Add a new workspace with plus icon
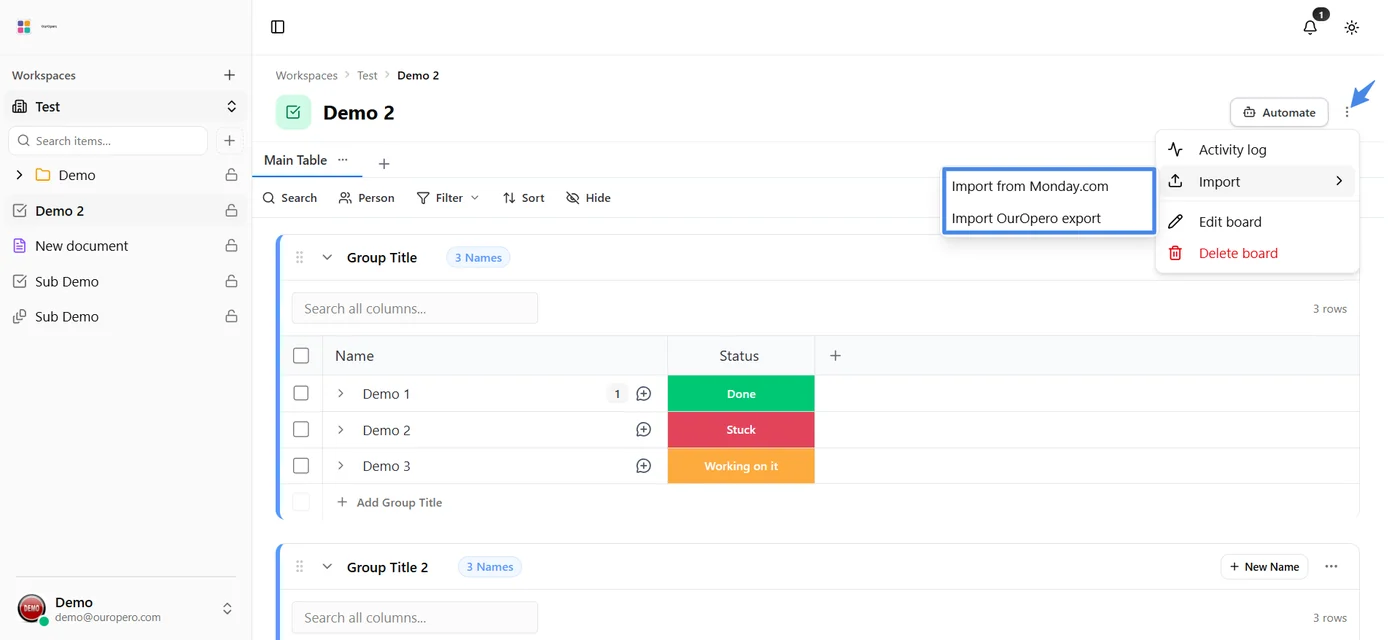This screenshot has height=640, width=1400. [x=229, y=75]
